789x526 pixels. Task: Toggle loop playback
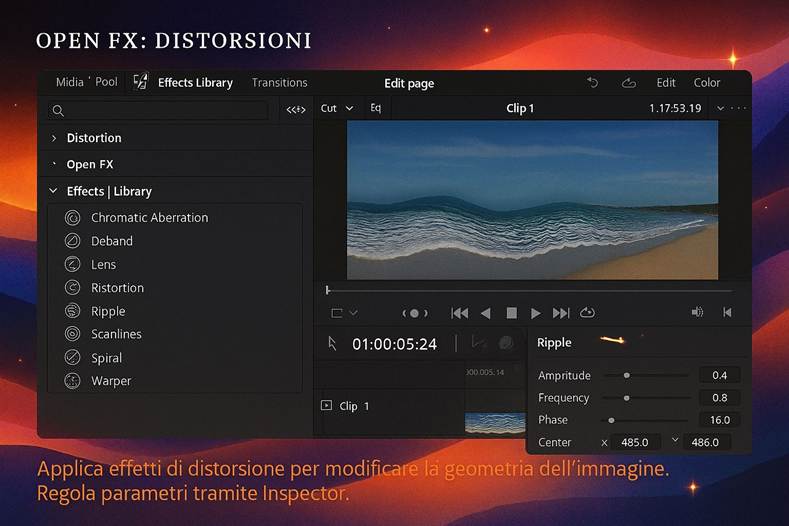point(587,313)
